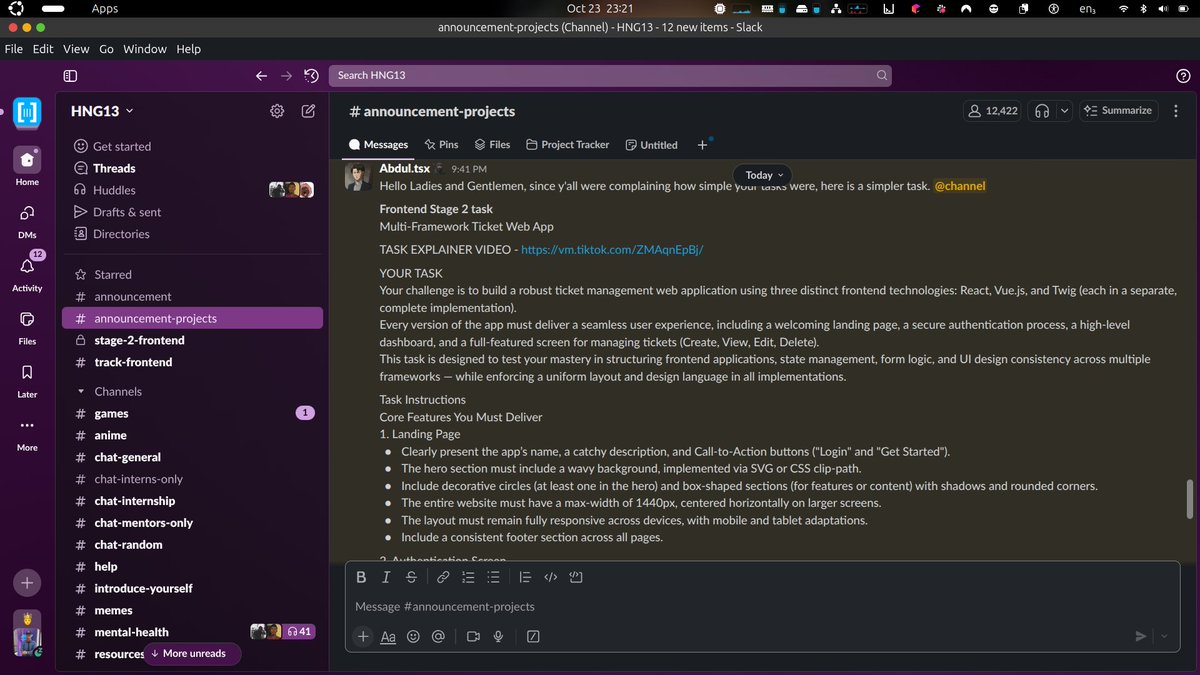The image size is (1200, 675).
Task: Send the message with the arrow
Action: pos(1141,636)
